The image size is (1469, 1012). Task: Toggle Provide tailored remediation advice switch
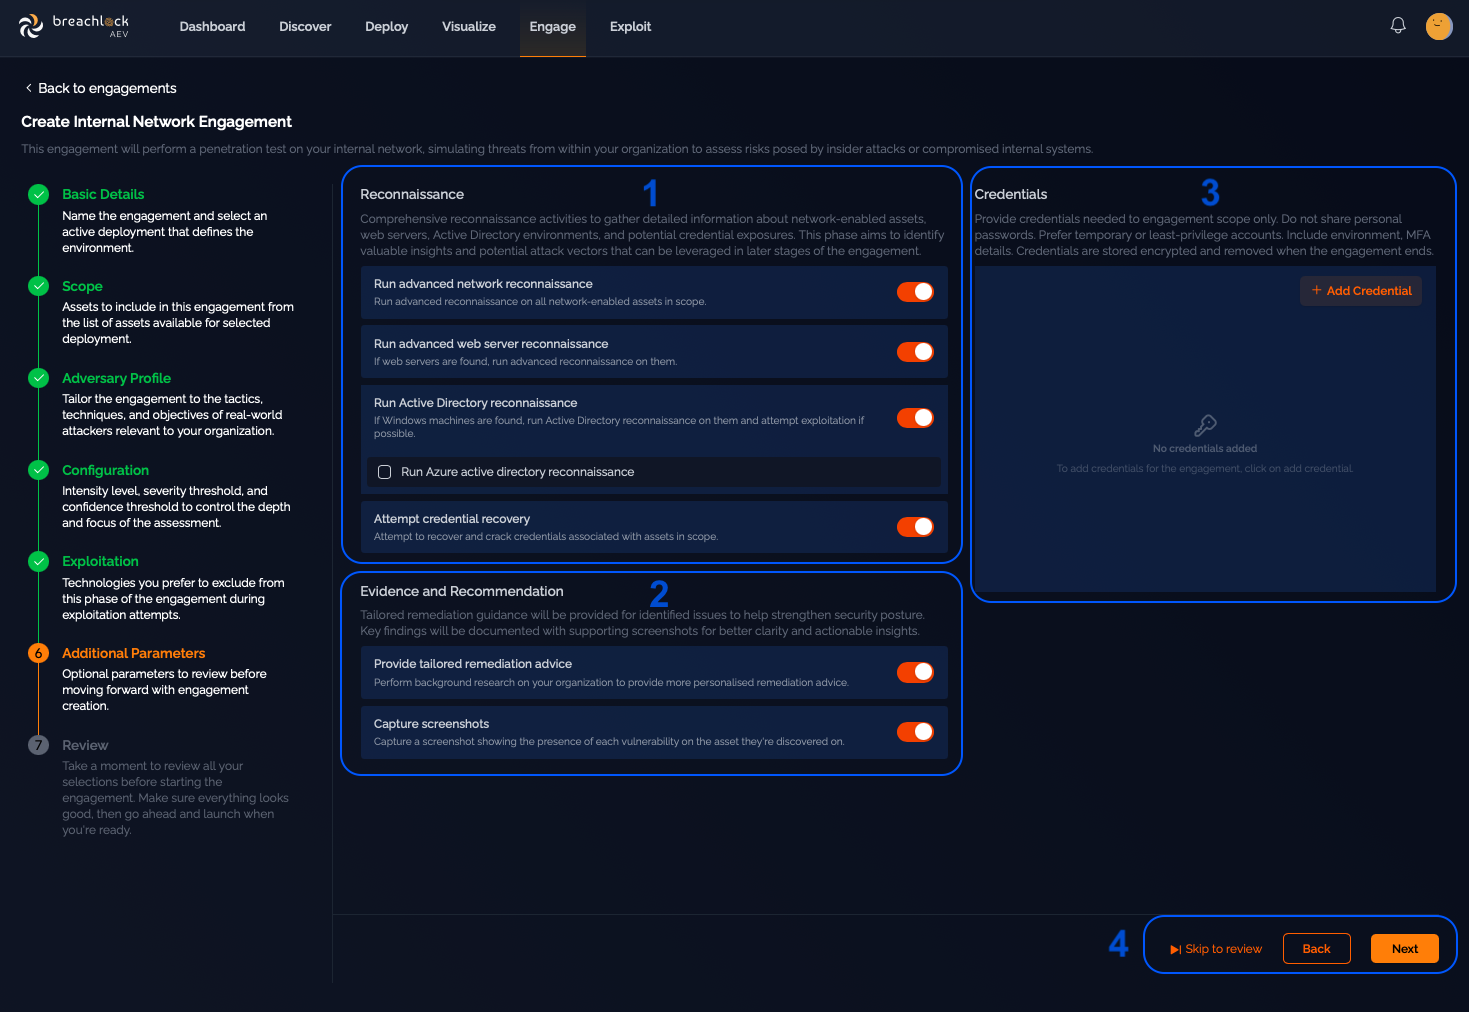point(915,672)
